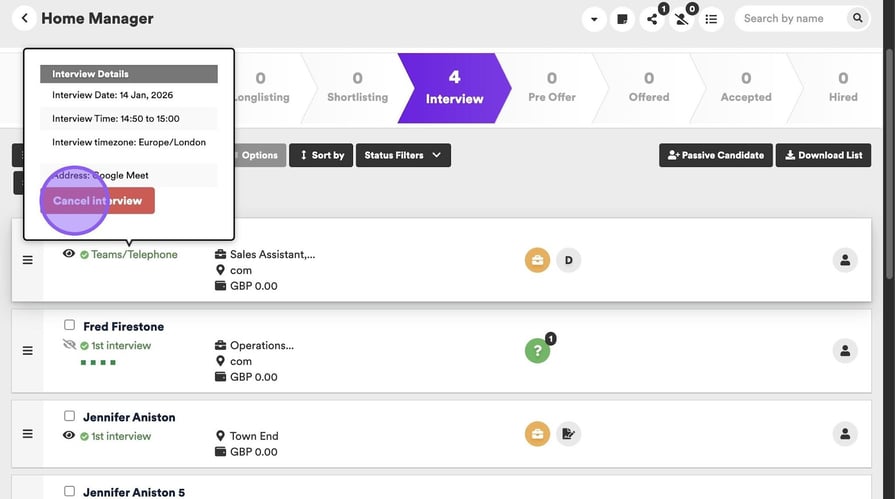Switch to the Shortlisting stage tab
Screen dimensions: 895x499
click(357, 87)
